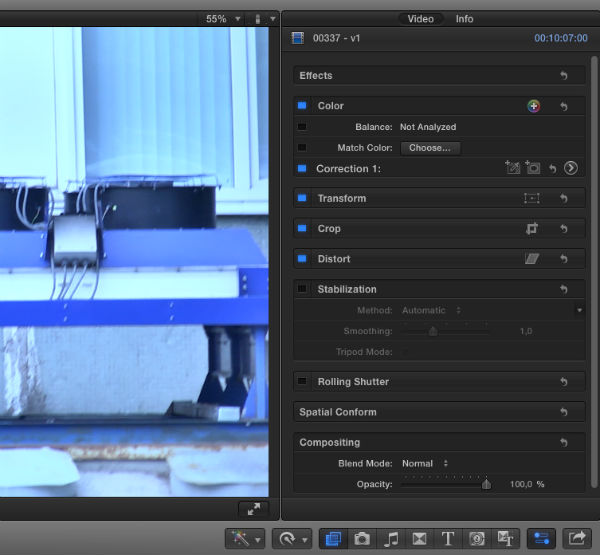
Task: Add a shape mask to Correction 1
Action: click(x=533, y=168)
